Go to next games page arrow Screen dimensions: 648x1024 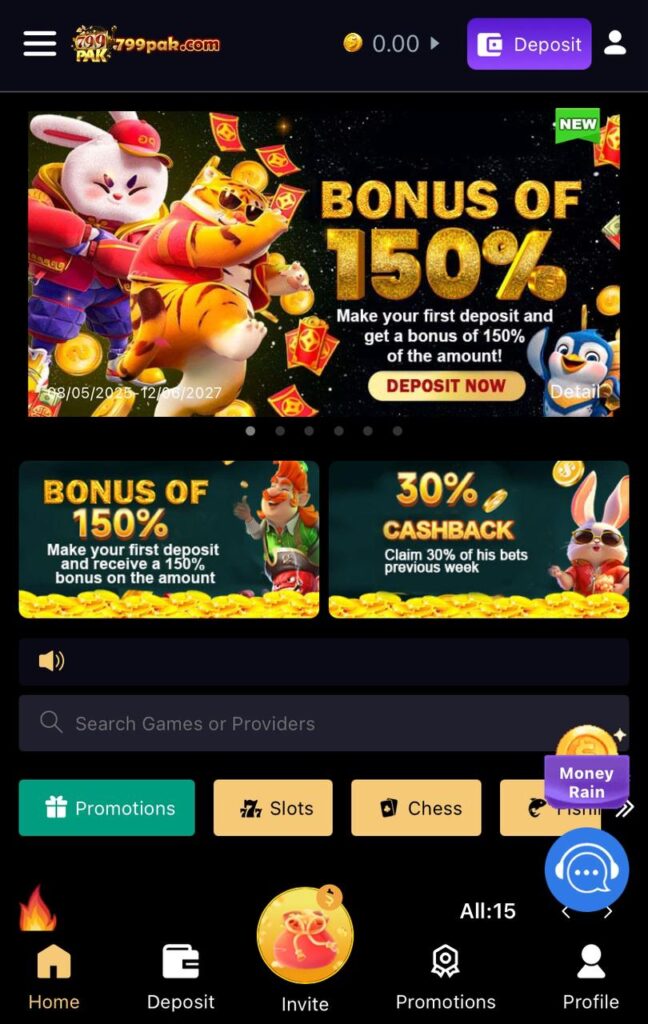608,912
